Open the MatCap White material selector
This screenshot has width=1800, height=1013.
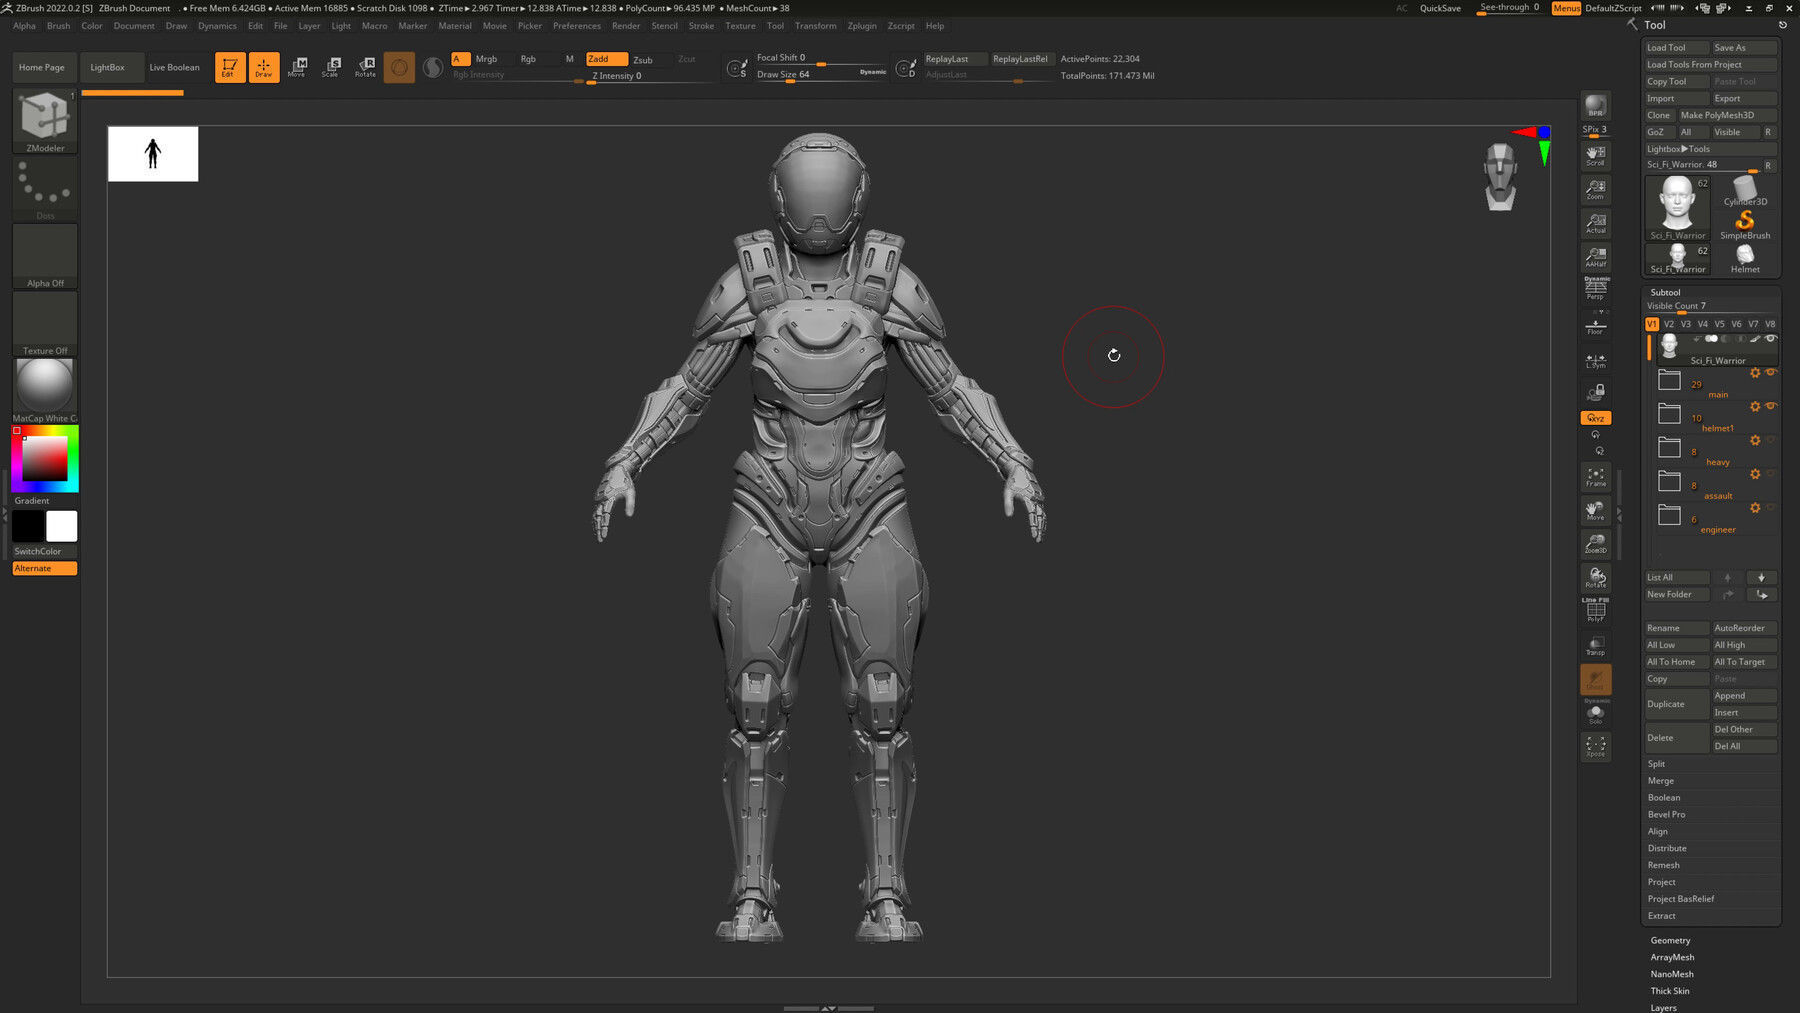tap(45, 390)
